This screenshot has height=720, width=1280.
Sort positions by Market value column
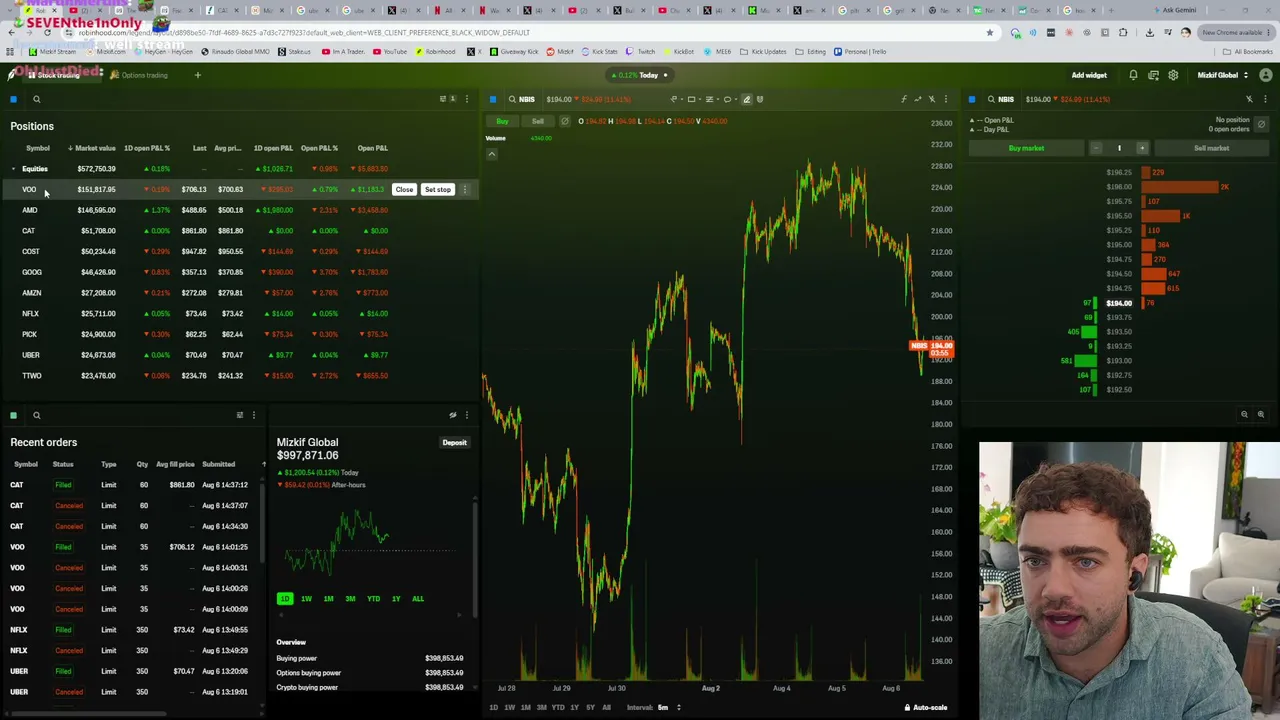(91, 148)
